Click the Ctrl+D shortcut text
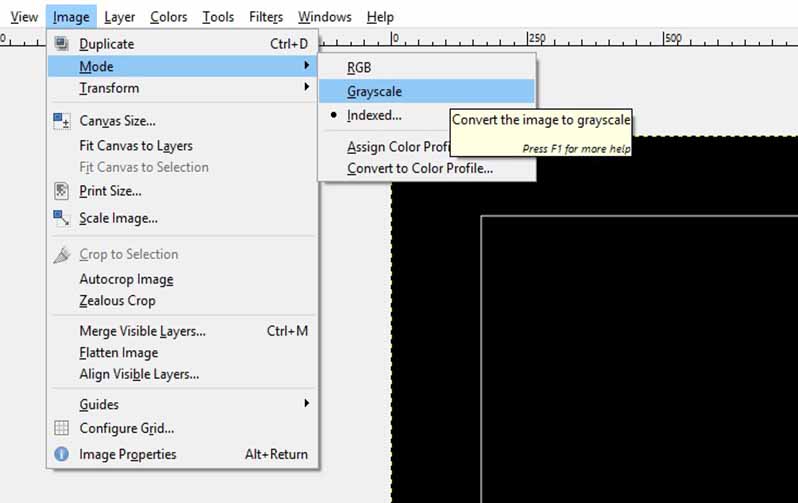 (x=289, y=44)
